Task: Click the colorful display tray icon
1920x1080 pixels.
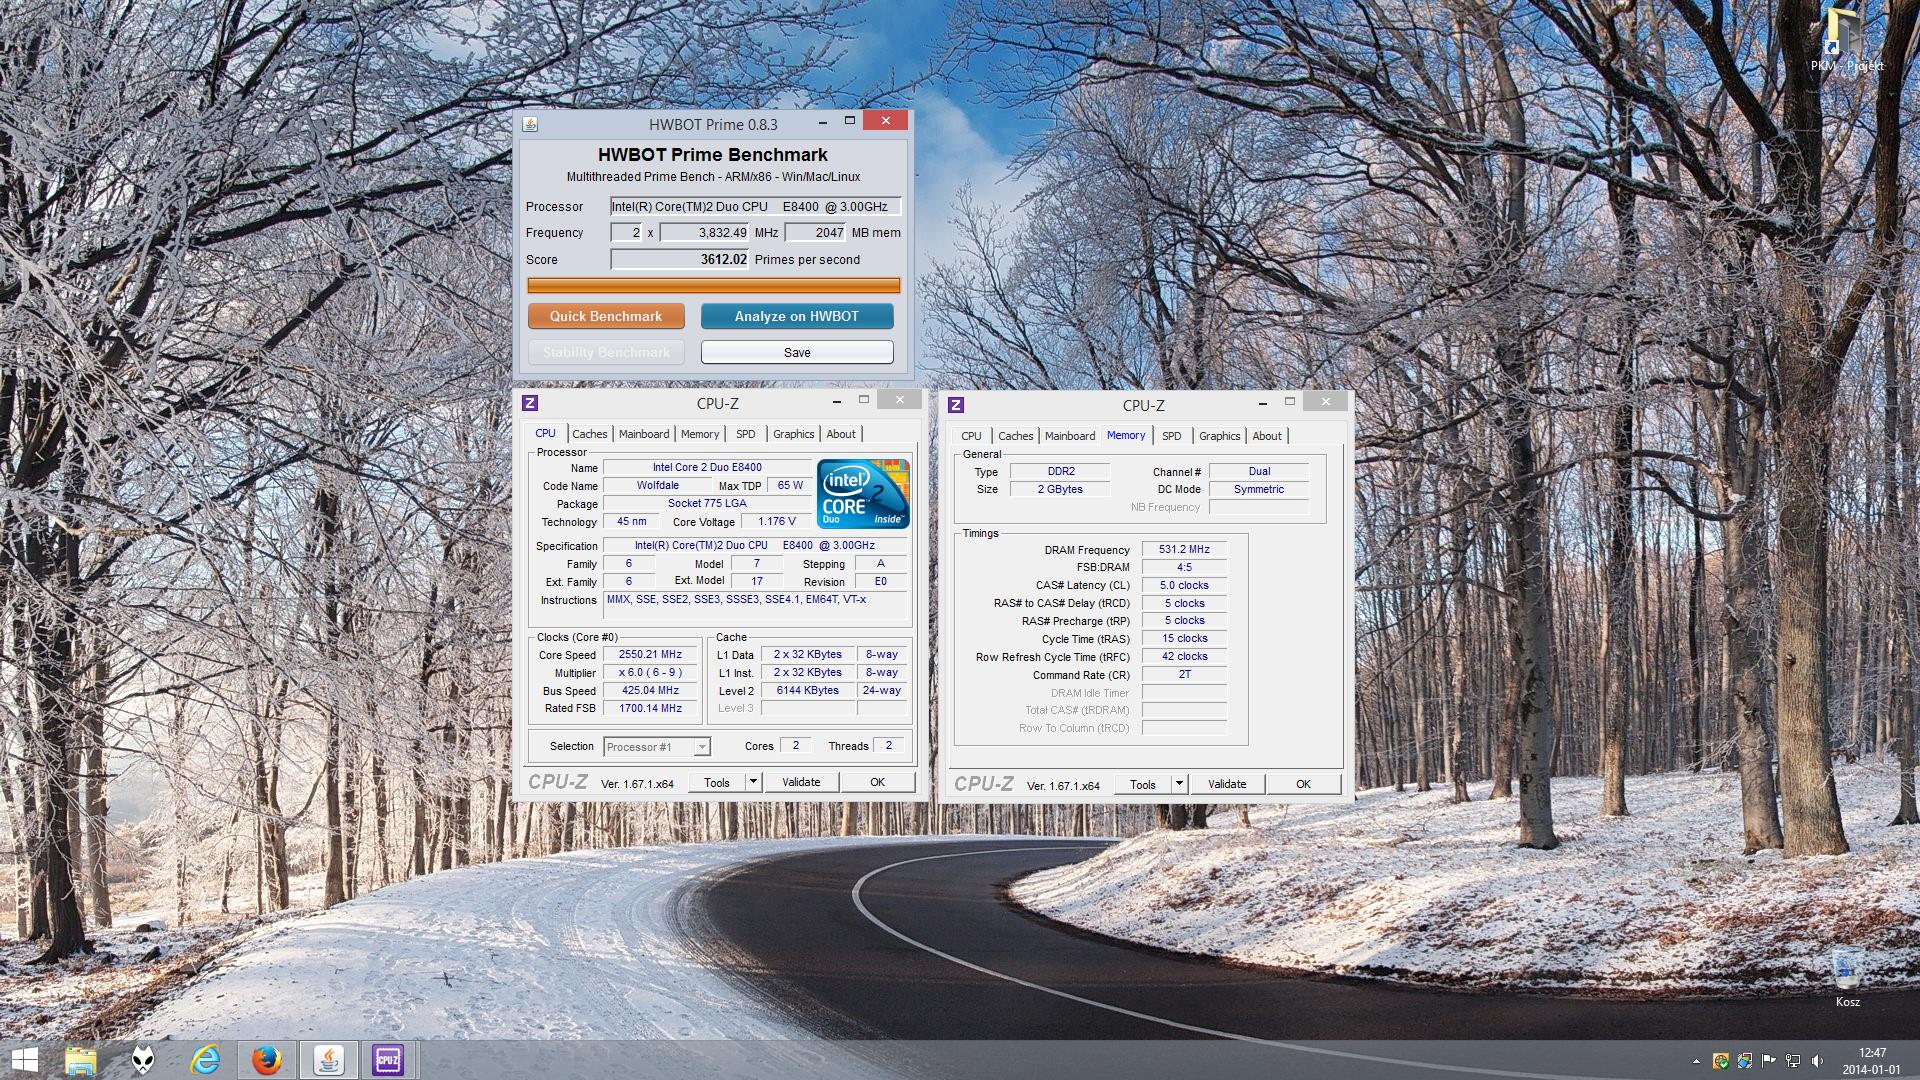Action: pyautogui.click(x=1745, y=1061)
